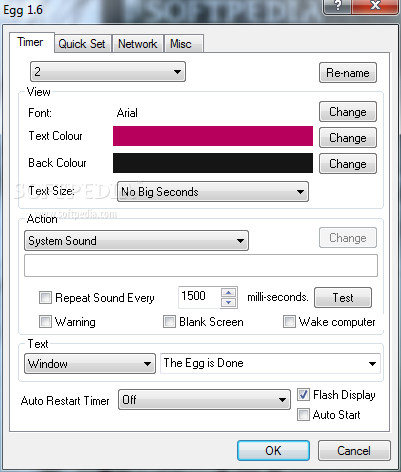Image resolution: width=401 pixels, height=472 pixels.
Task: Expand the Auto Restart Timer dropdown
Action: coord(204,399)
